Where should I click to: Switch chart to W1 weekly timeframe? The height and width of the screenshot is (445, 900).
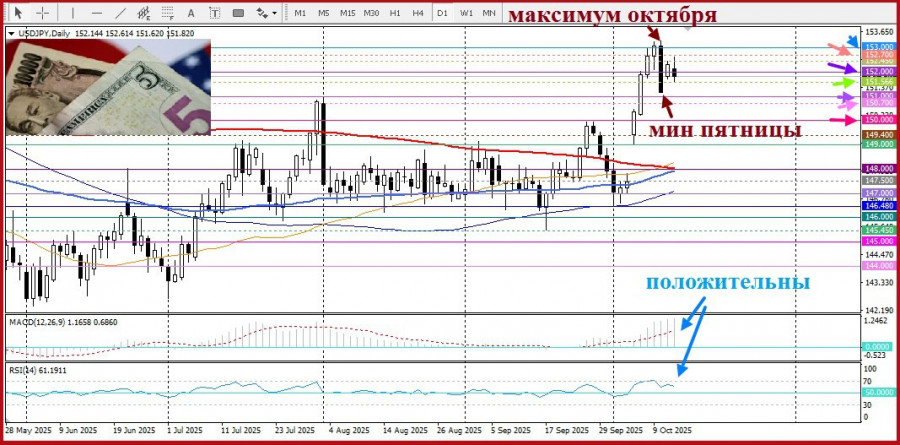(x=466, y=12)
